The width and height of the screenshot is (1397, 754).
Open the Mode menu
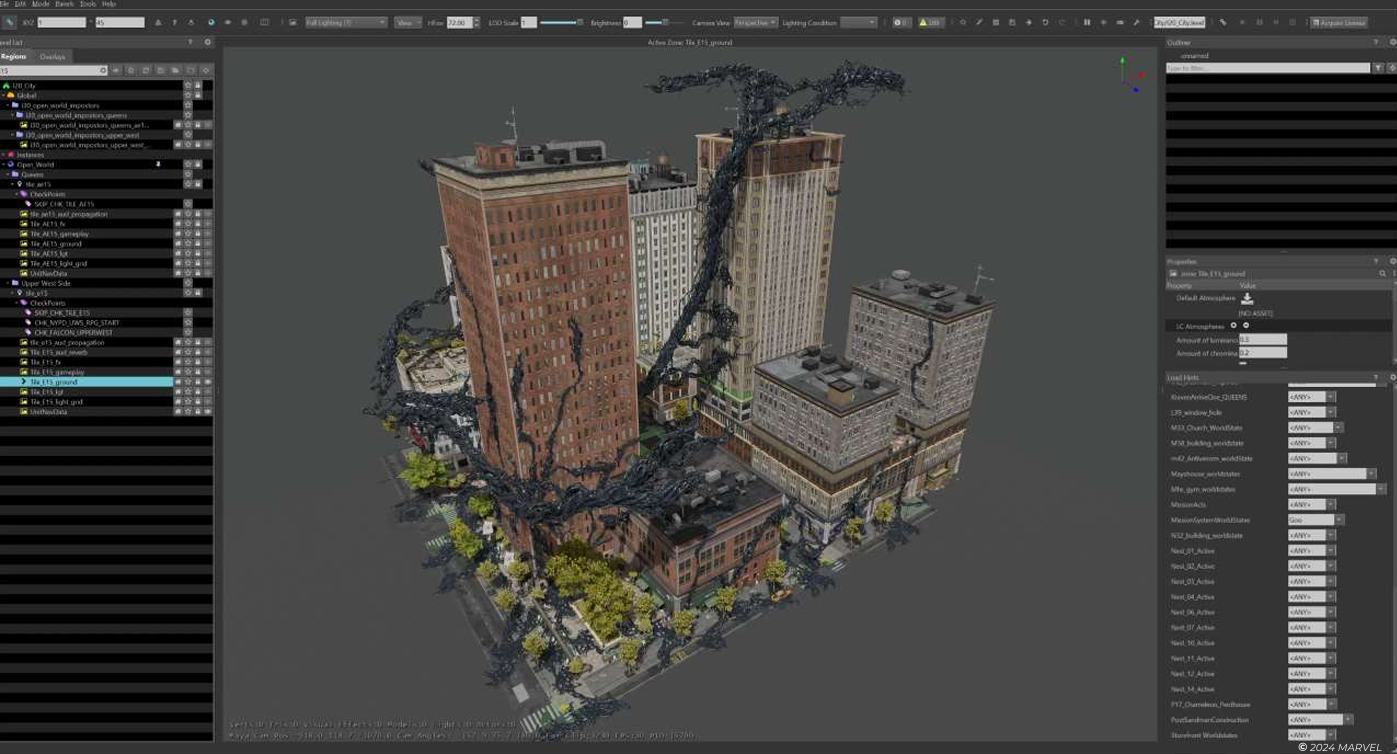point(40,4)
